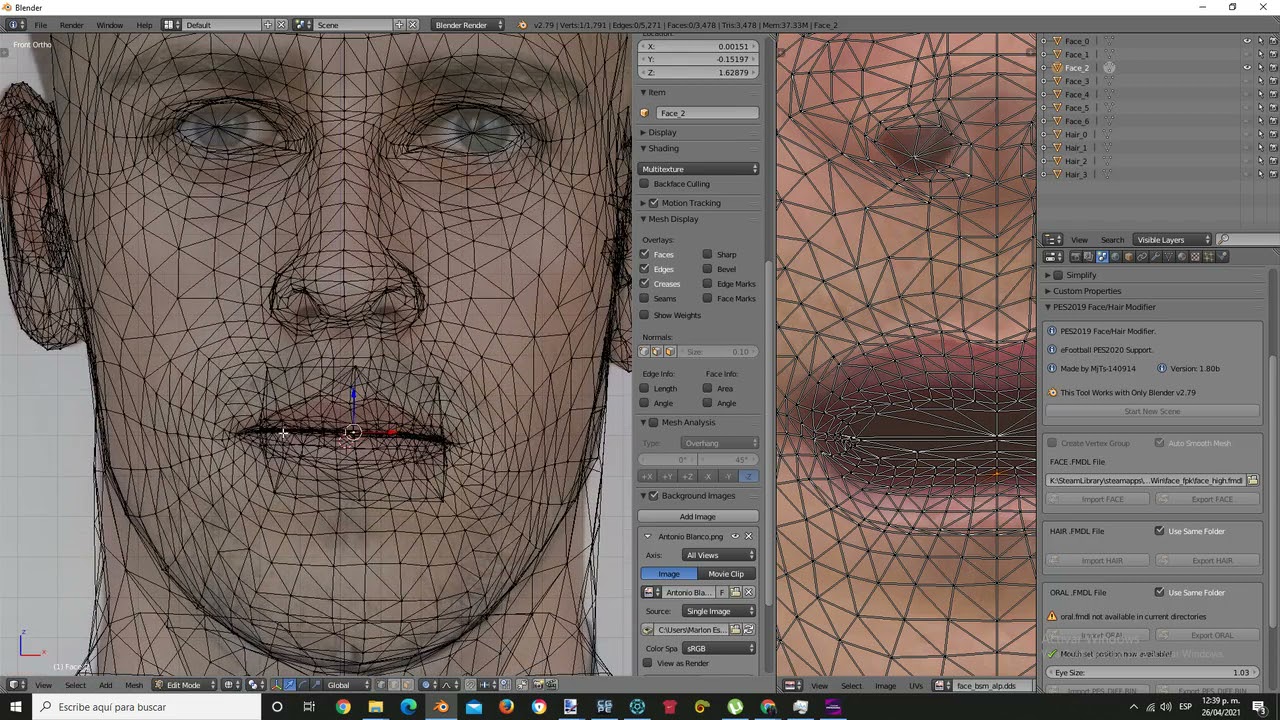
Task: Select the scale manipulator icon
Action: click(316, 685)
